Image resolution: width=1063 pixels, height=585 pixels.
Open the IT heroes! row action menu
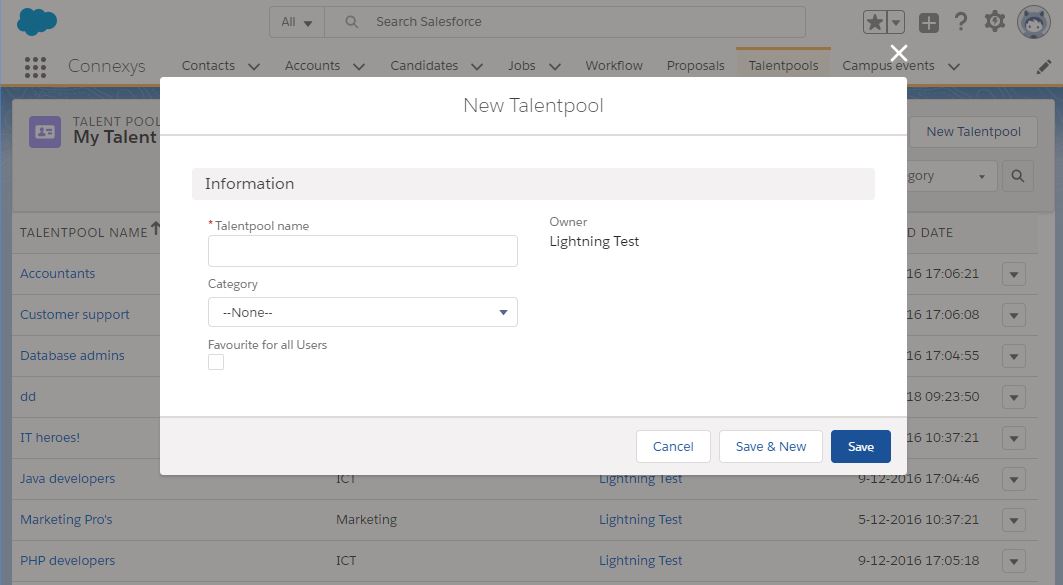click(1014, 439)
